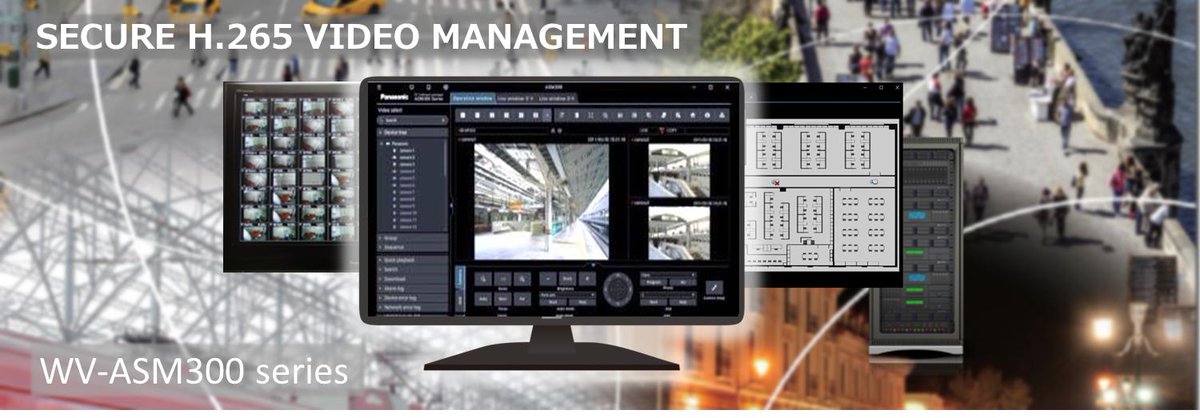
Task: Select the large main camera video pane
Action: click(541, 201)
